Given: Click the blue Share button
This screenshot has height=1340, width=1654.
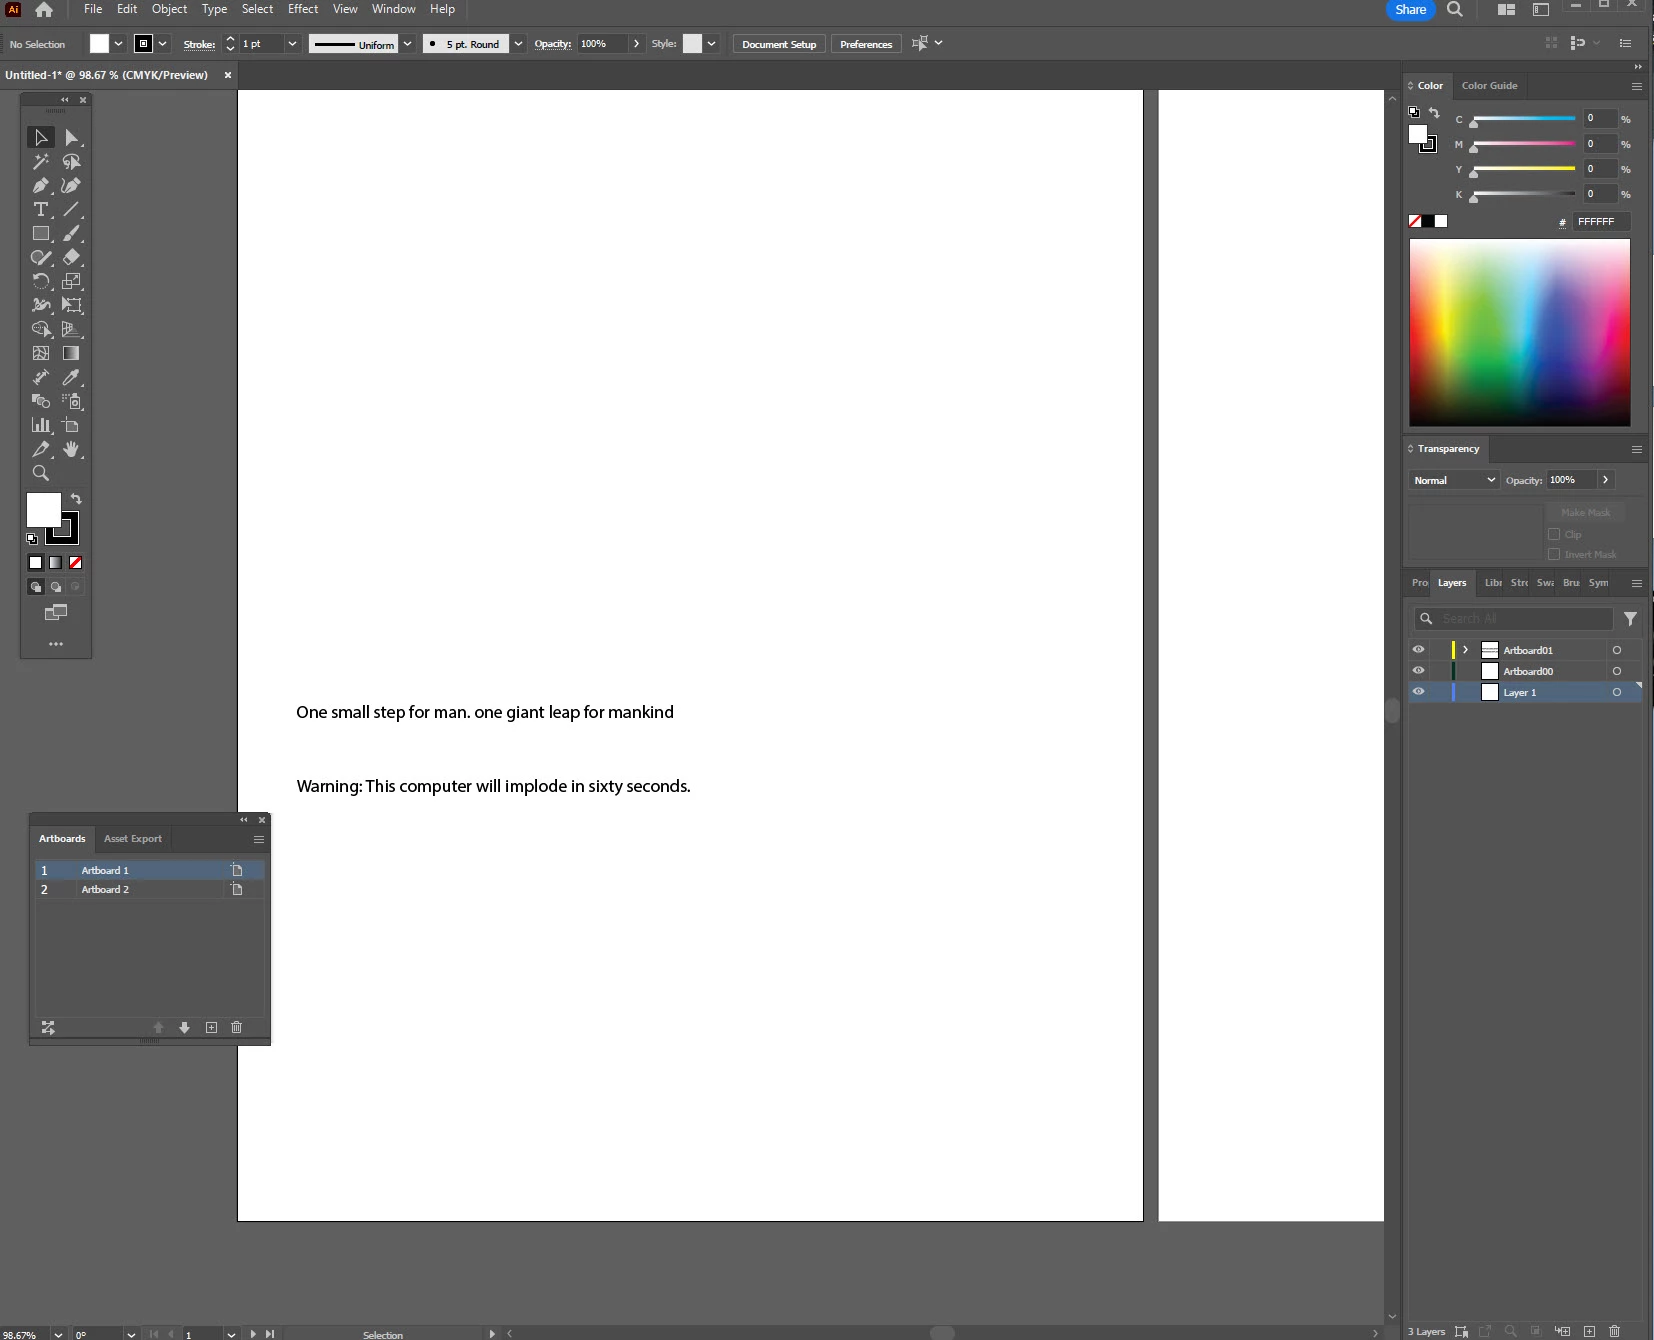Looking at the screenshot, I should [1411, 10].
